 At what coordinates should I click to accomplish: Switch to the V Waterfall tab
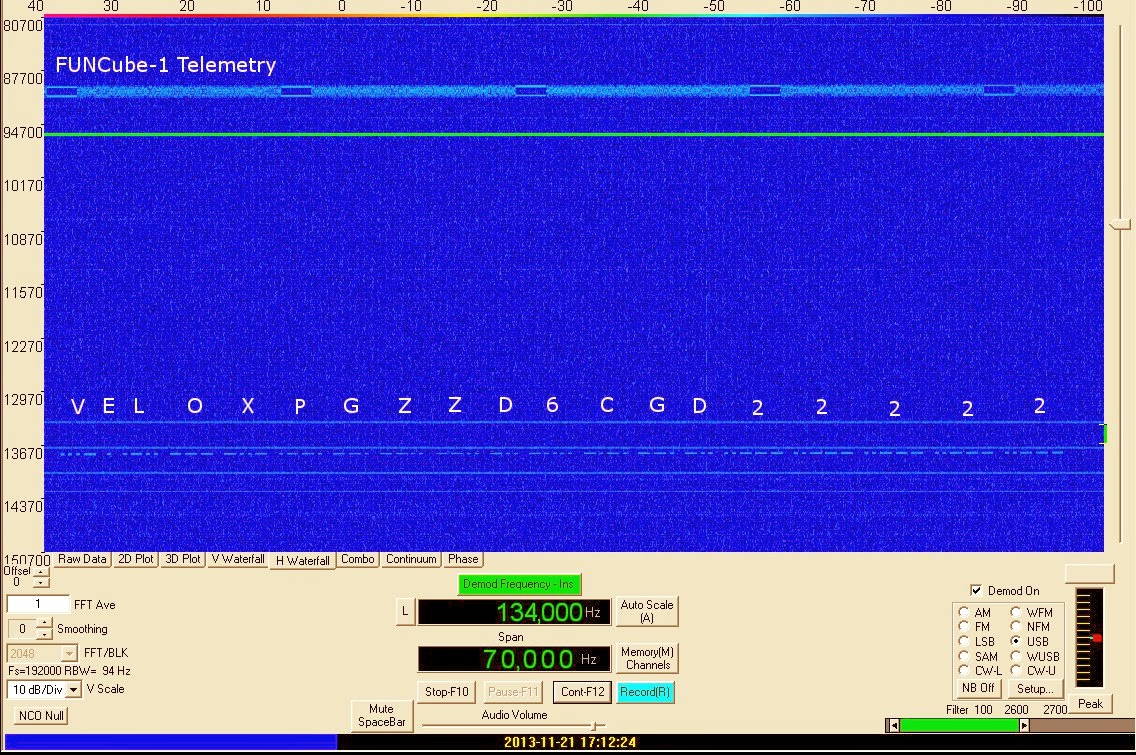(x=236, y=559)
